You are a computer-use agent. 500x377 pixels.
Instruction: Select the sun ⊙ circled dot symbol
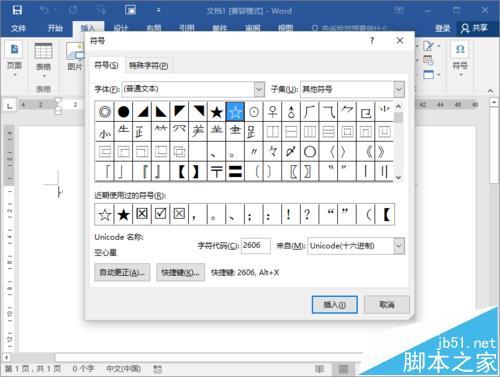[x=254, y=112]
